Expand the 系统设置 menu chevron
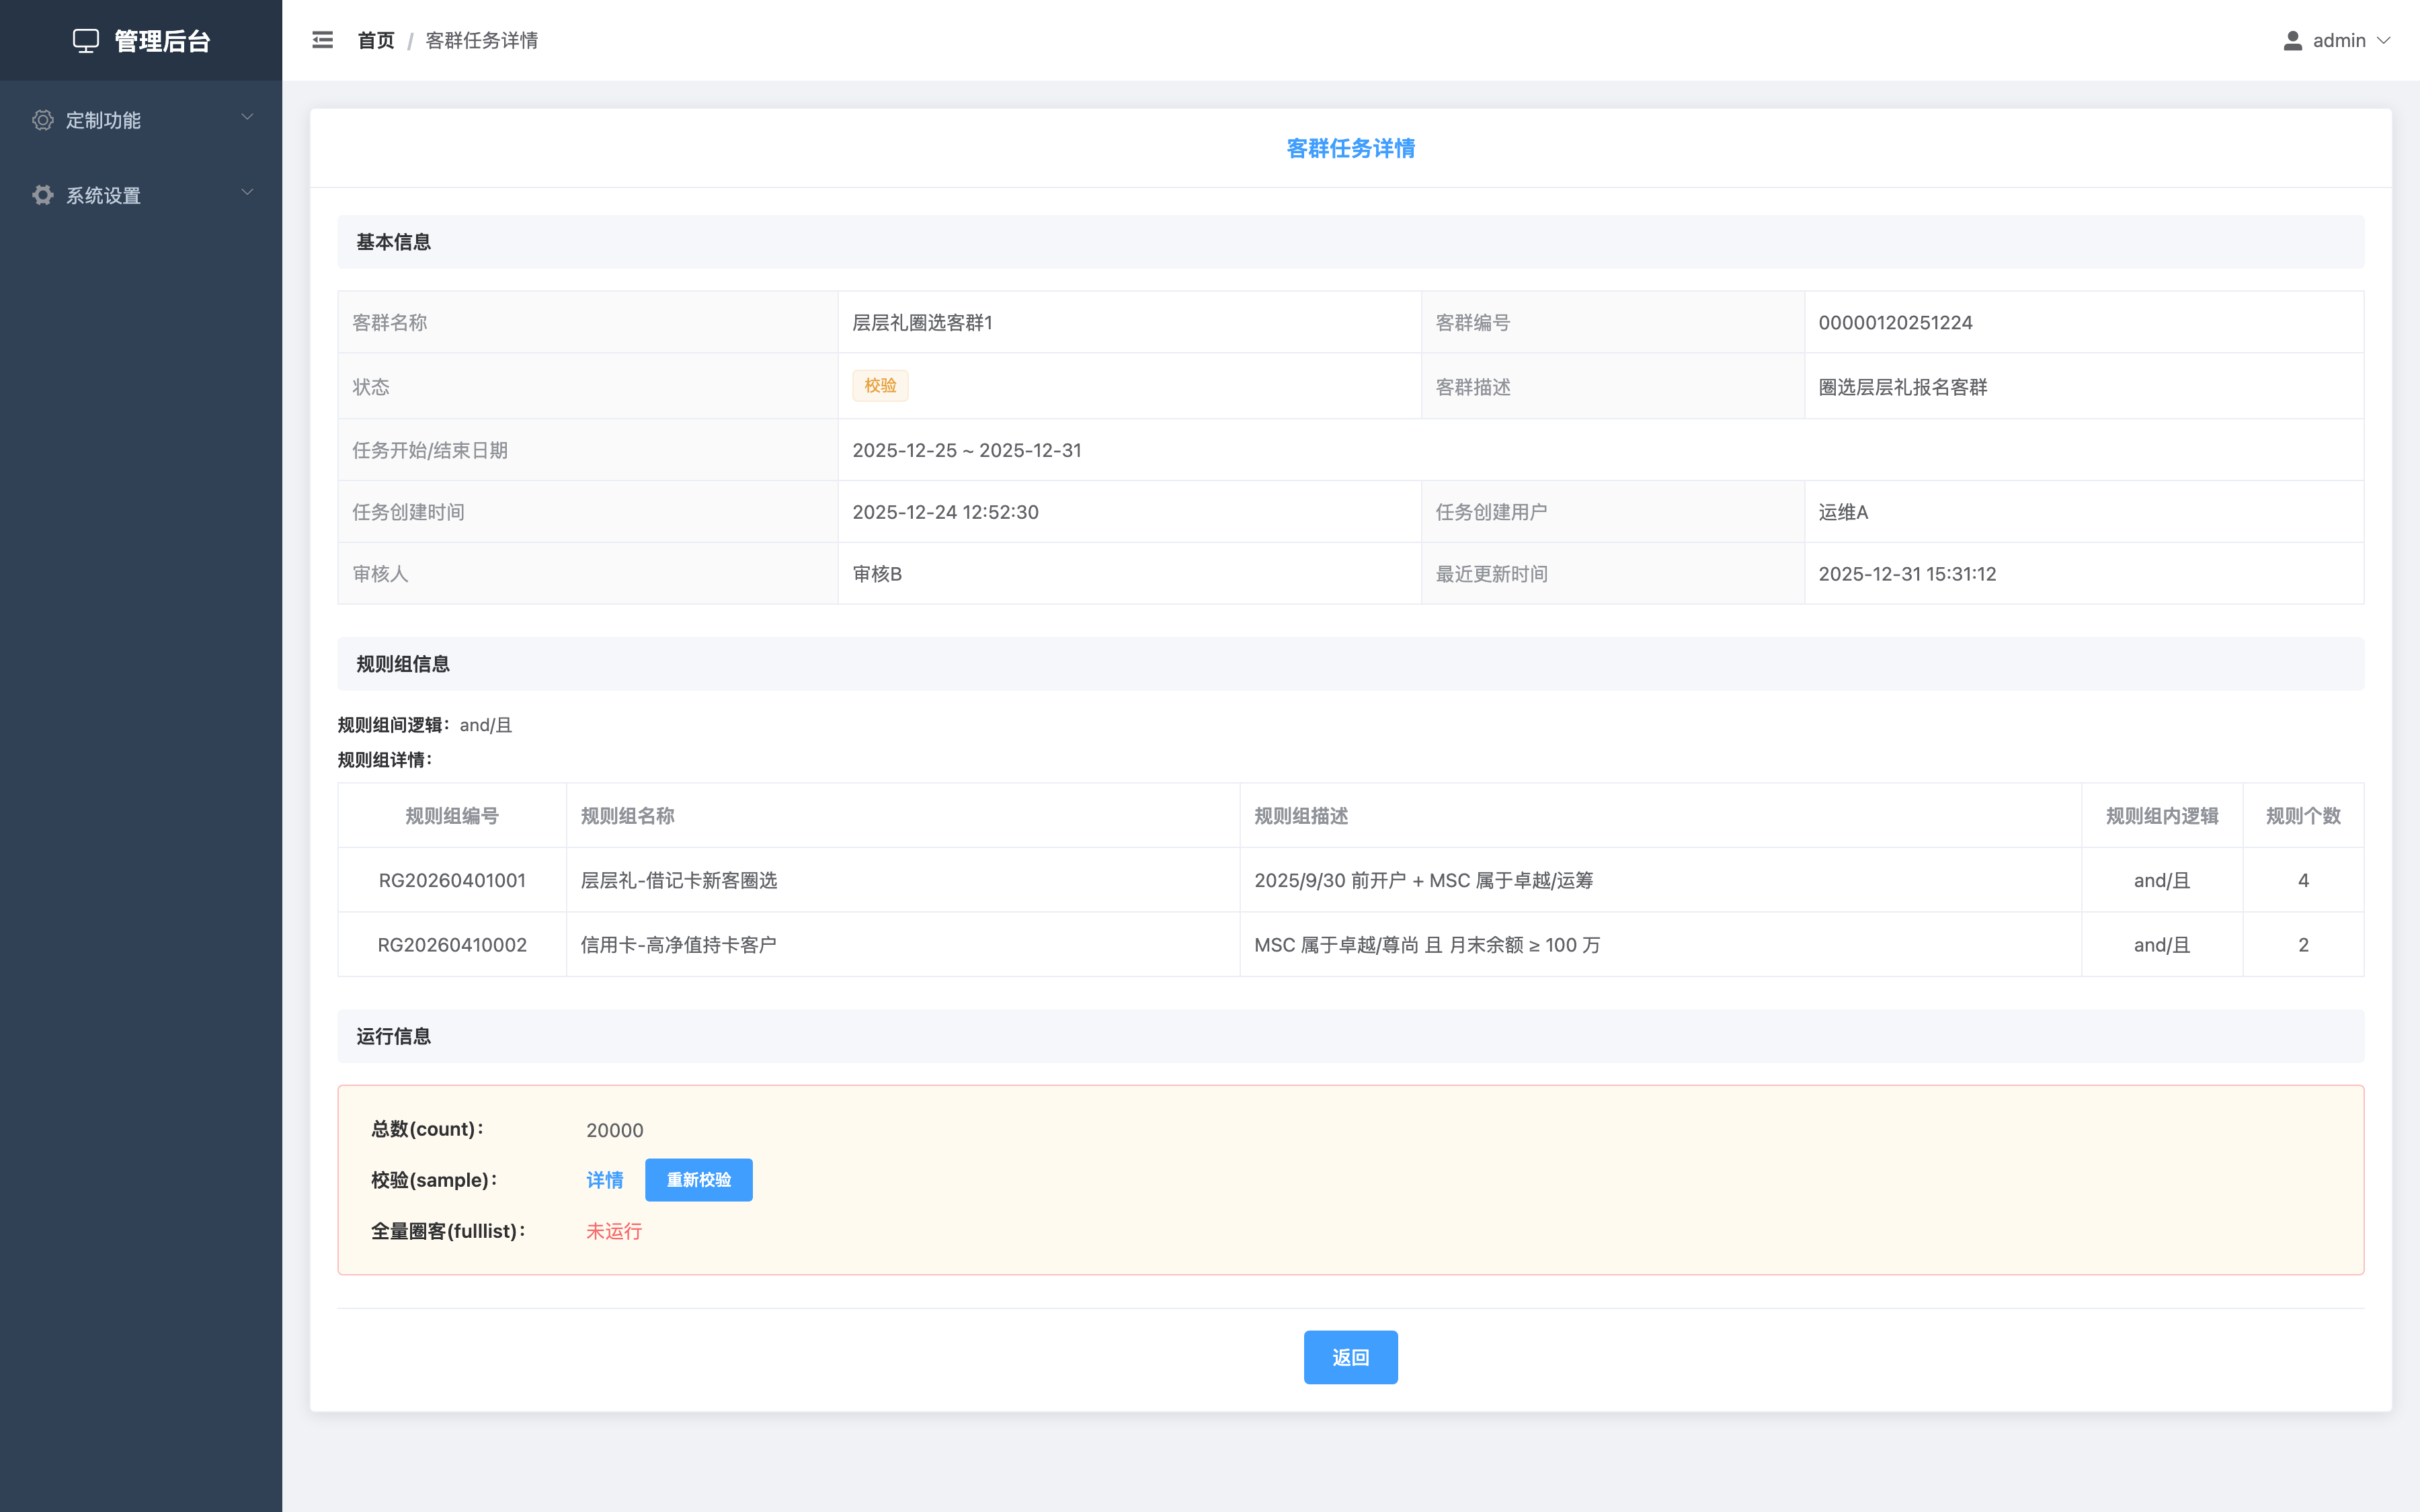Screen dimensions: 2420x1512 pos(247,193)
